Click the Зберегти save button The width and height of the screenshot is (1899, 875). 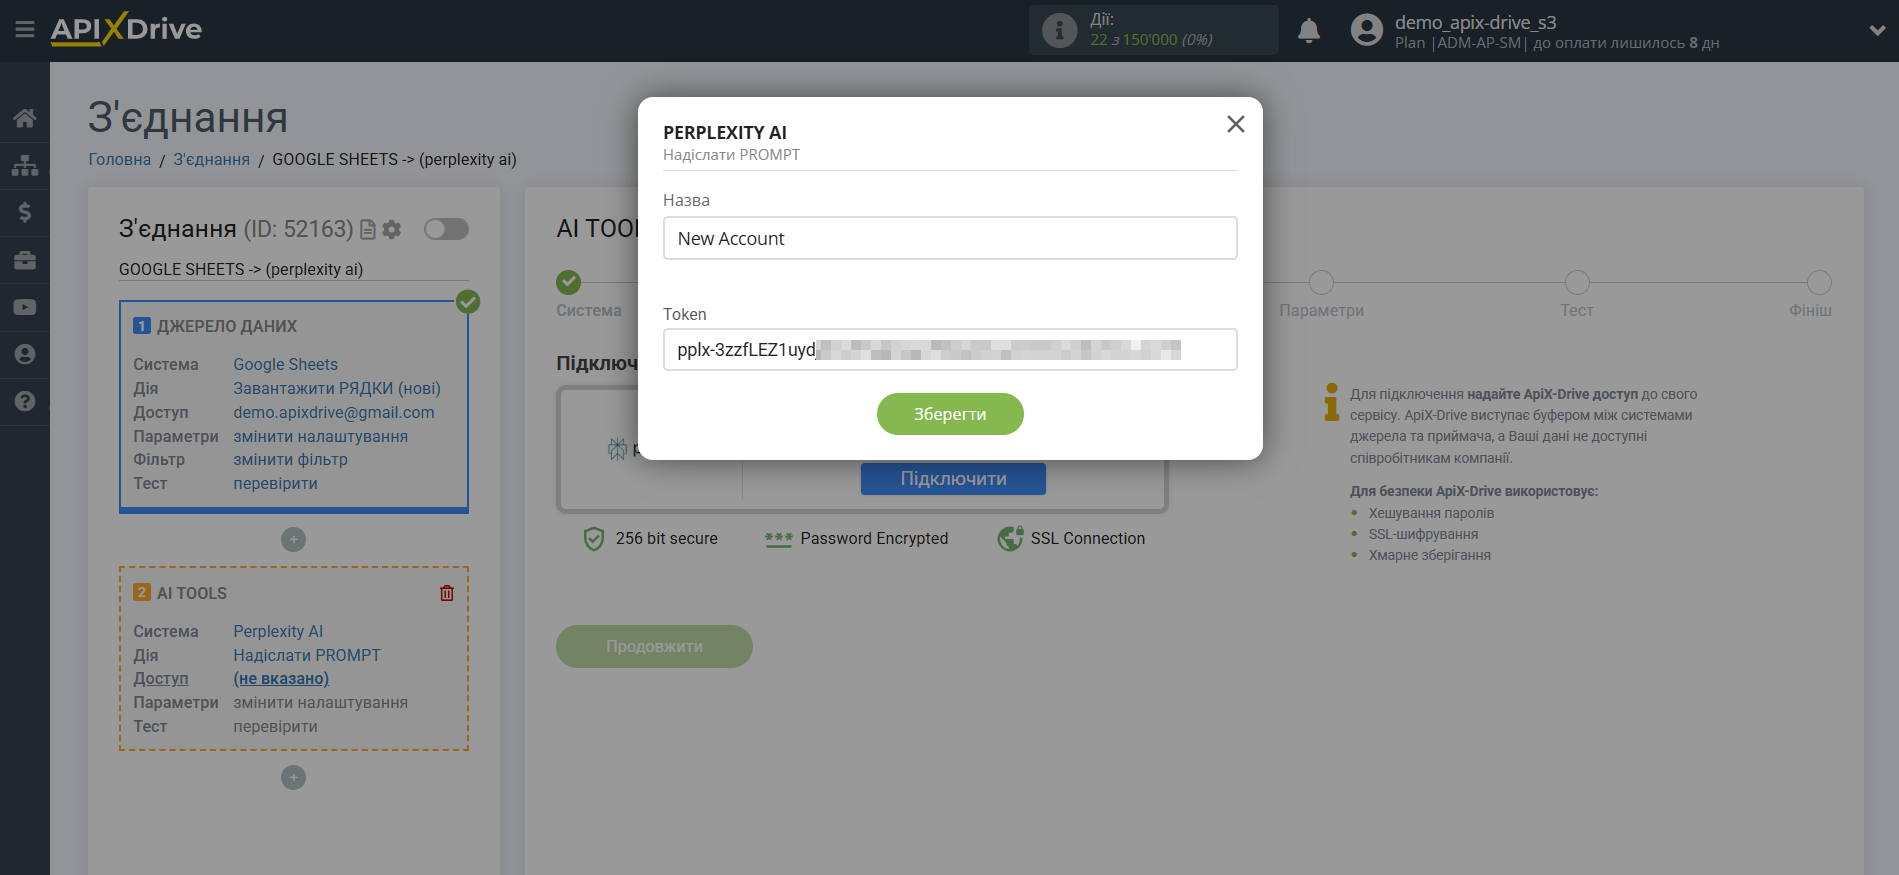(x=950, y=414)
